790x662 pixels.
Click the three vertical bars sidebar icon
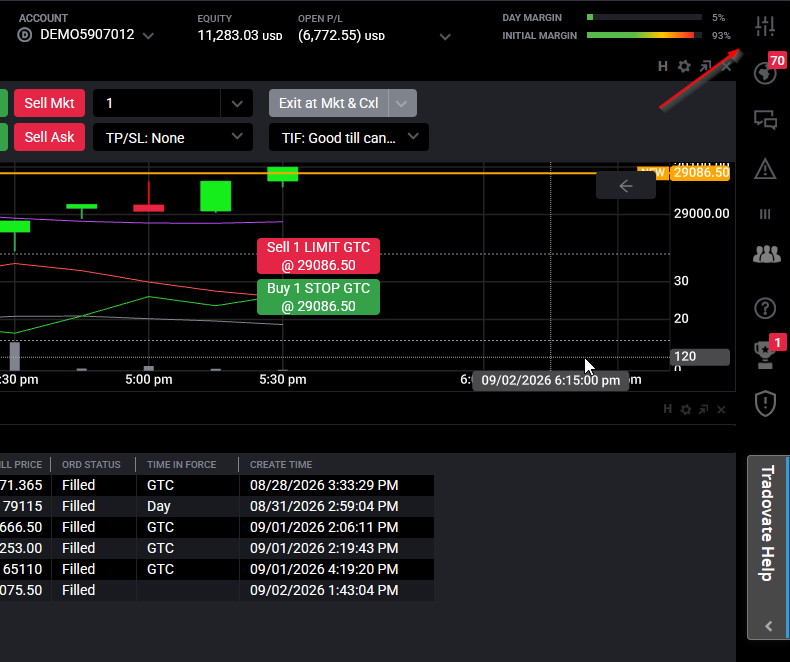pyautogui.click(x=765, y=214)
